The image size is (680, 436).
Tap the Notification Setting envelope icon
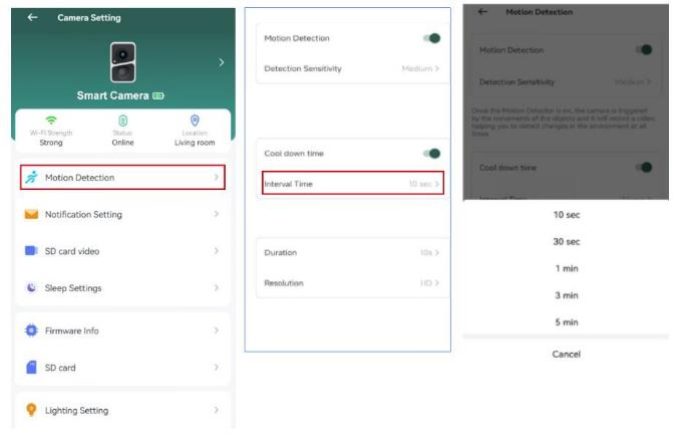tap(31, 215)
